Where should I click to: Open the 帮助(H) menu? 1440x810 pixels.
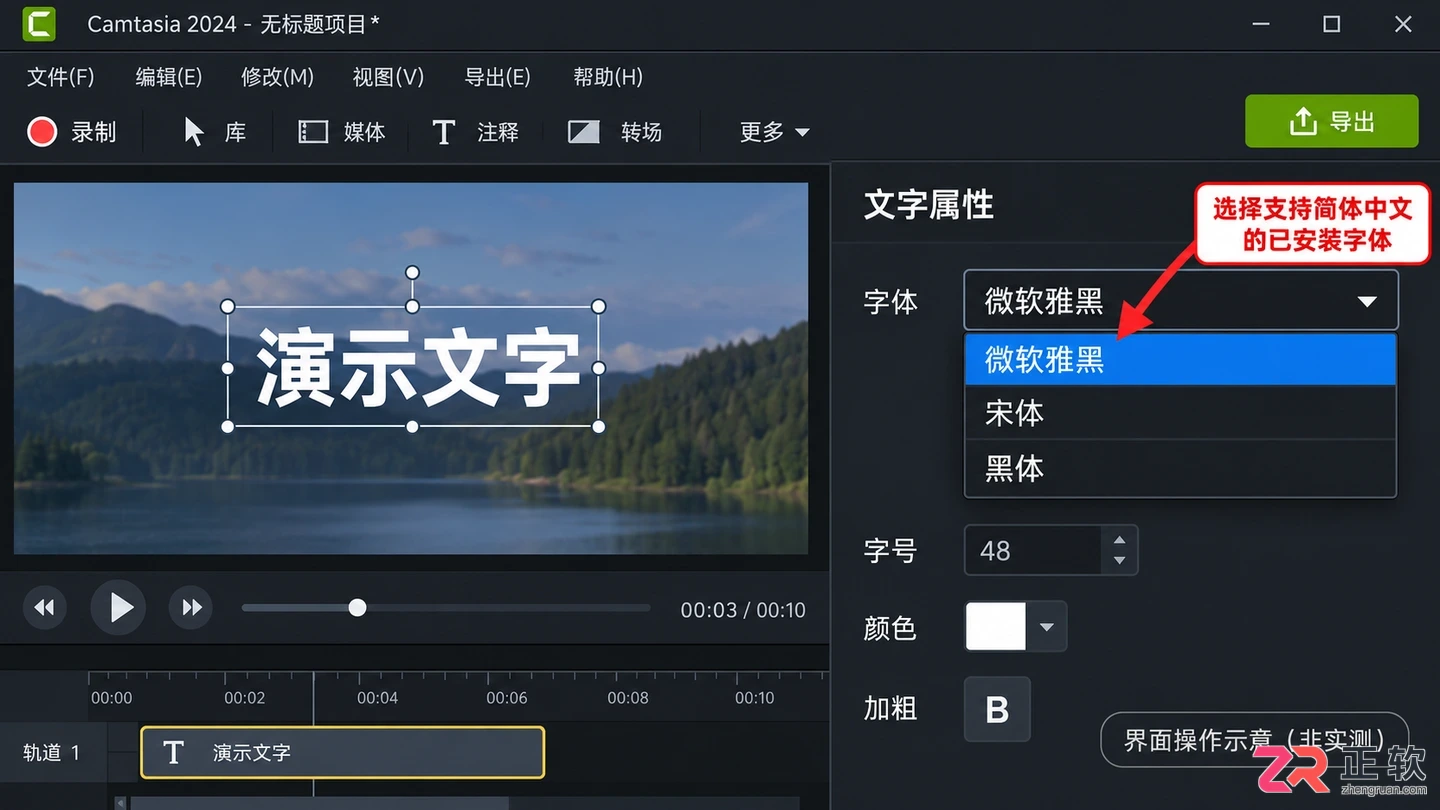point(608,77)
